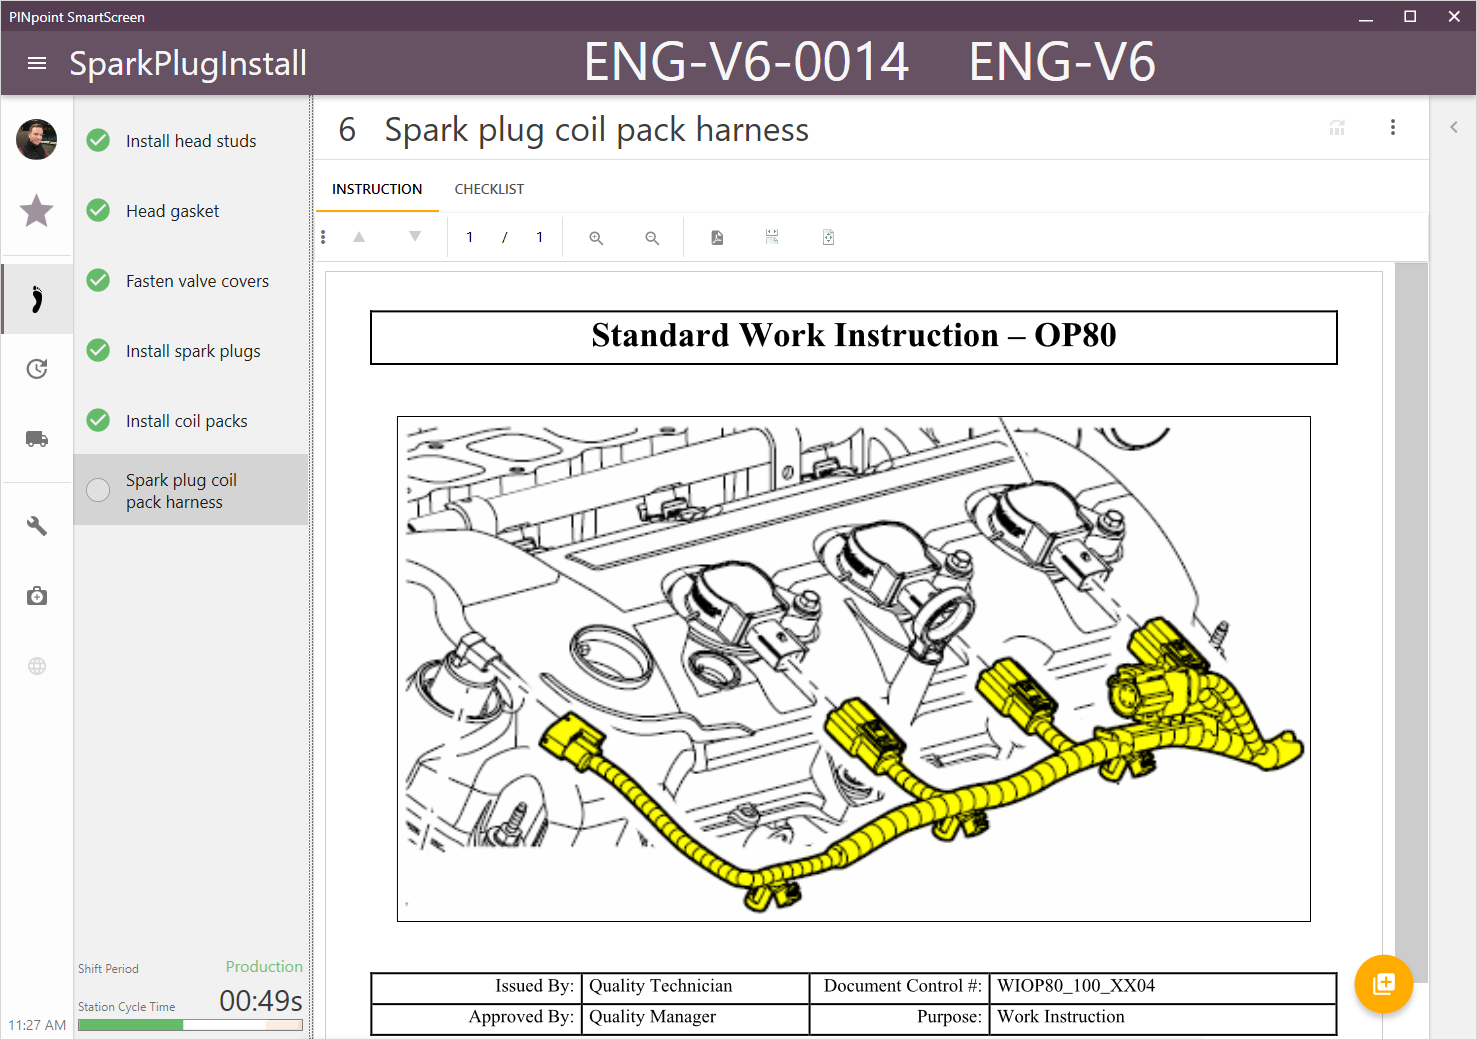Open the wrench maintenance sidebar icon

coord(37,526)
